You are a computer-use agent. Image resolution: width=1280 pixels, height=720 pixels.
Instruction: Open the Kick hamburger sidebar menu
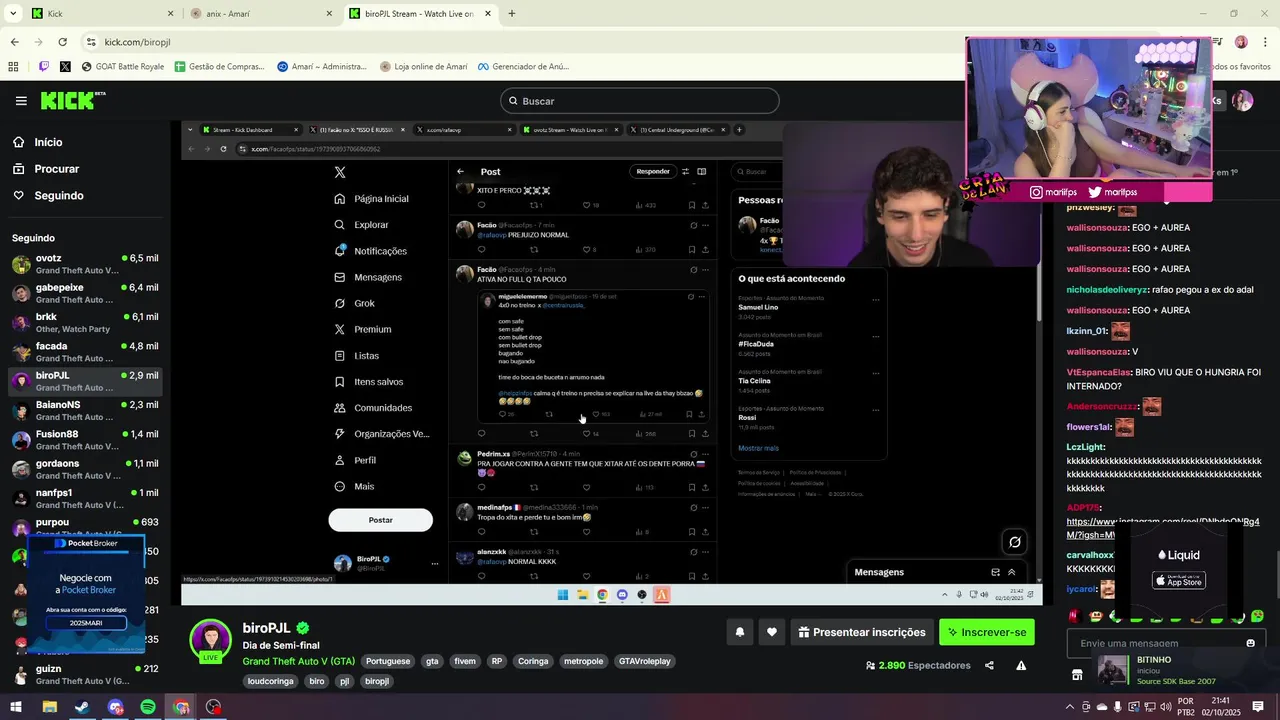(21, 101)
